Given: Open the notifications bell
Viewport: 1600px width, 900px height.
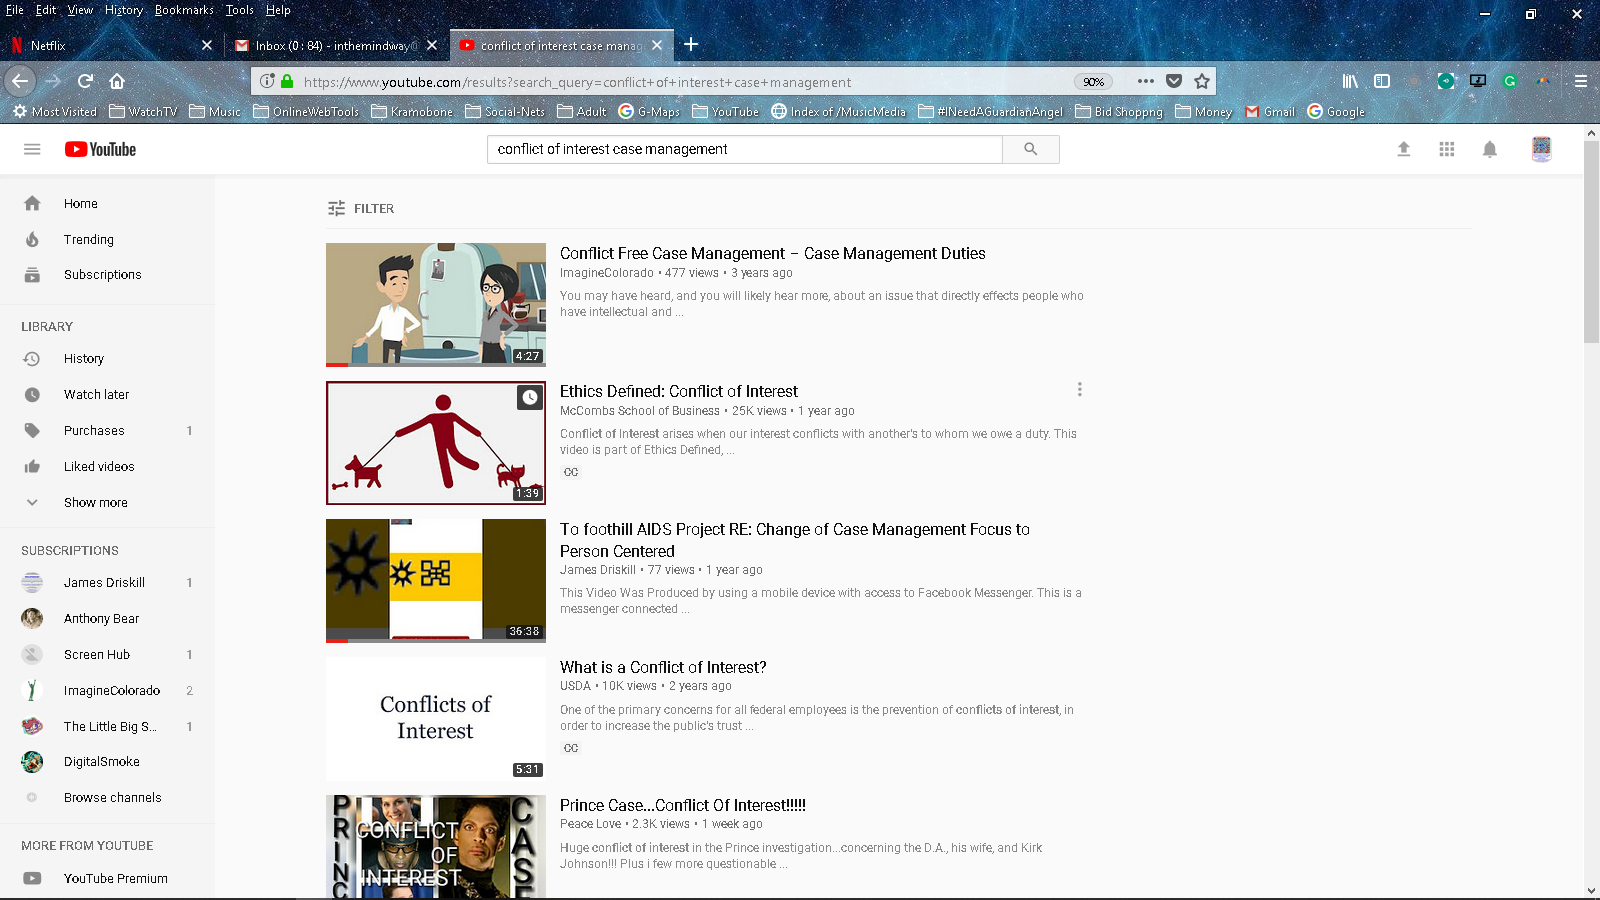Looking at the screenshot, I should pyautogui.click(x=1490, y=149).
